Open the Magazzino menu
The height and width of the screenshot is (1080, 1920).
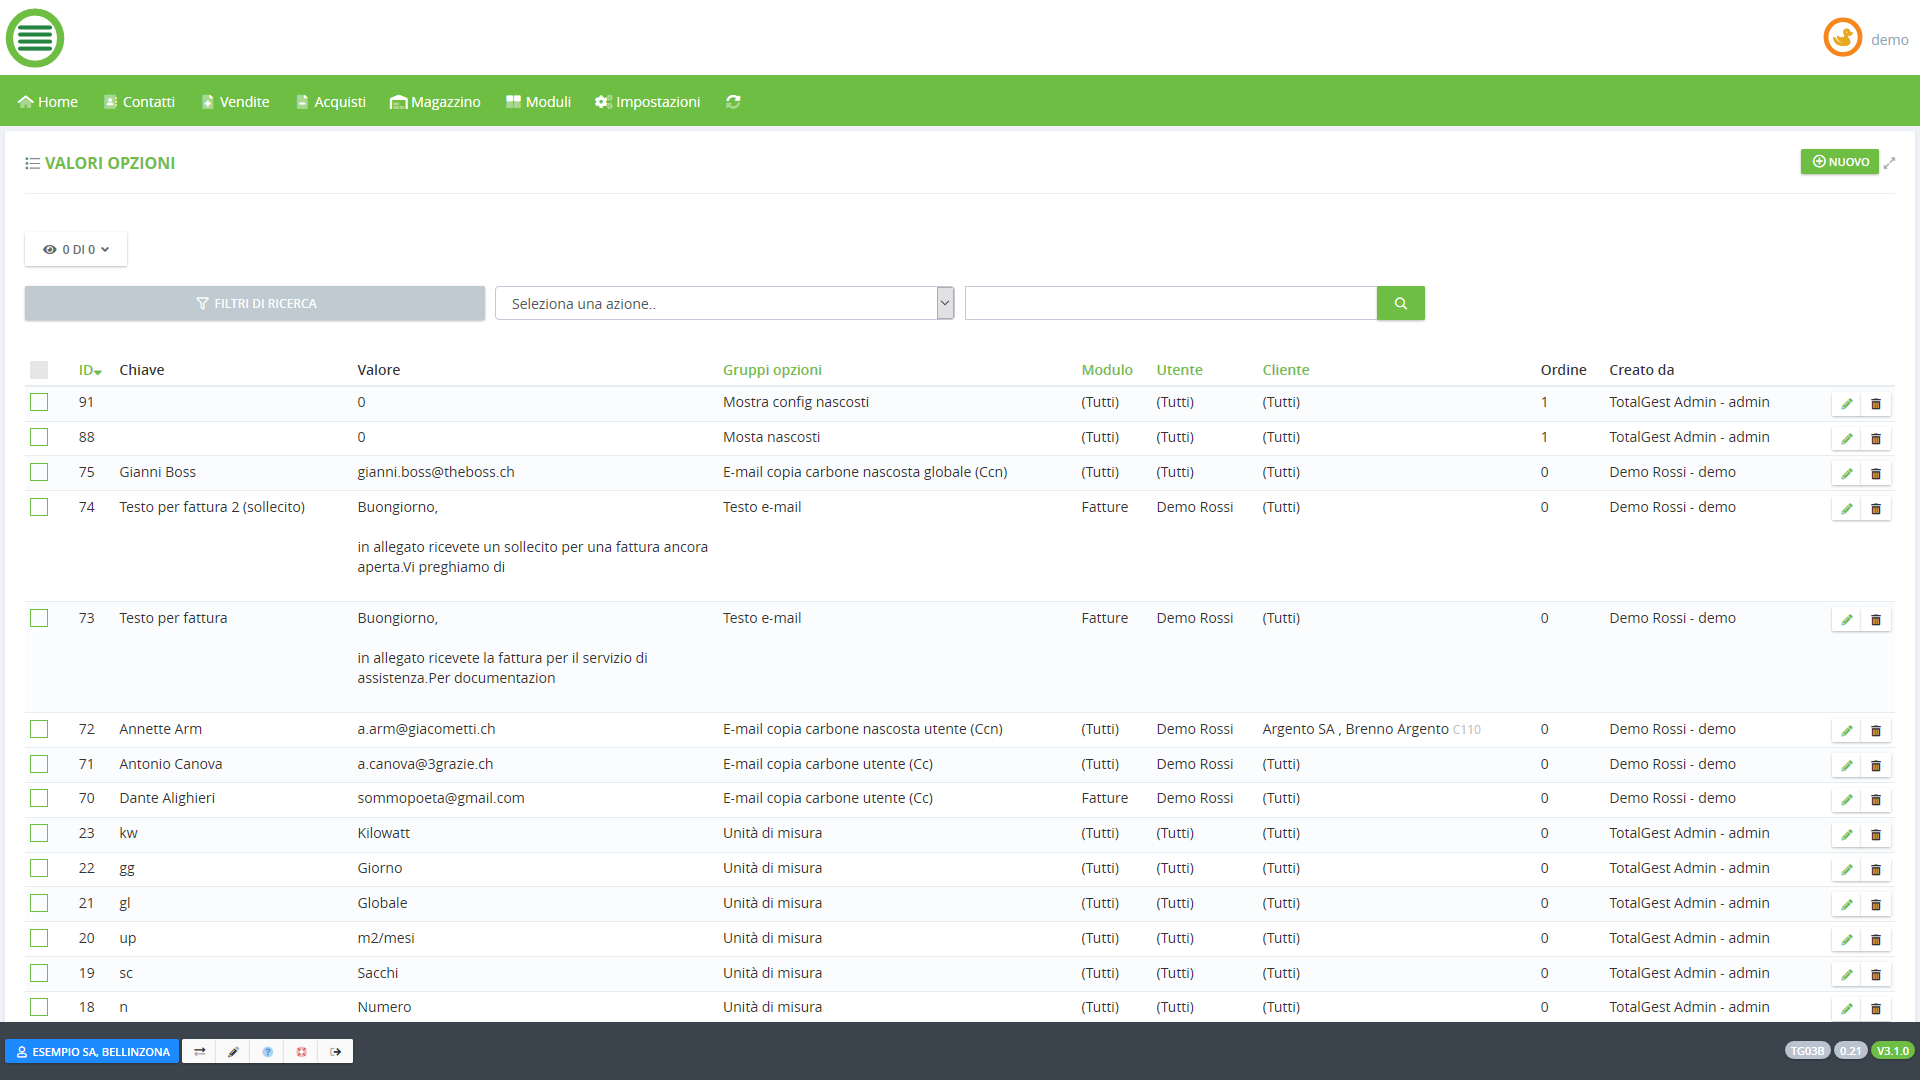coord(435,102)
